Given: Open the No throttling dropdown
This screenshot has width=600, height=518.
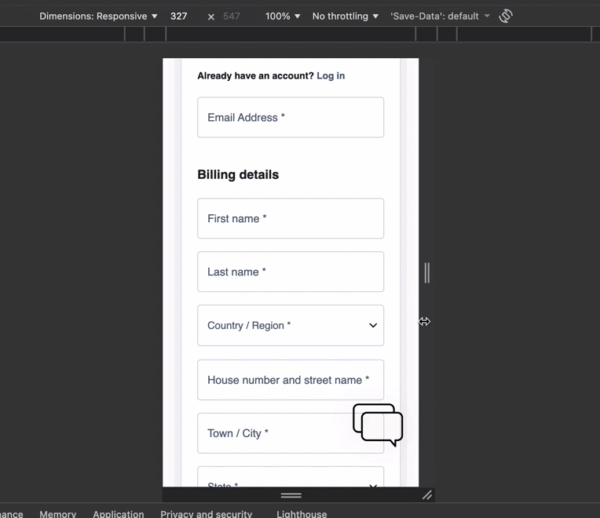Looking at the screenshot, I should click(345, 16).
